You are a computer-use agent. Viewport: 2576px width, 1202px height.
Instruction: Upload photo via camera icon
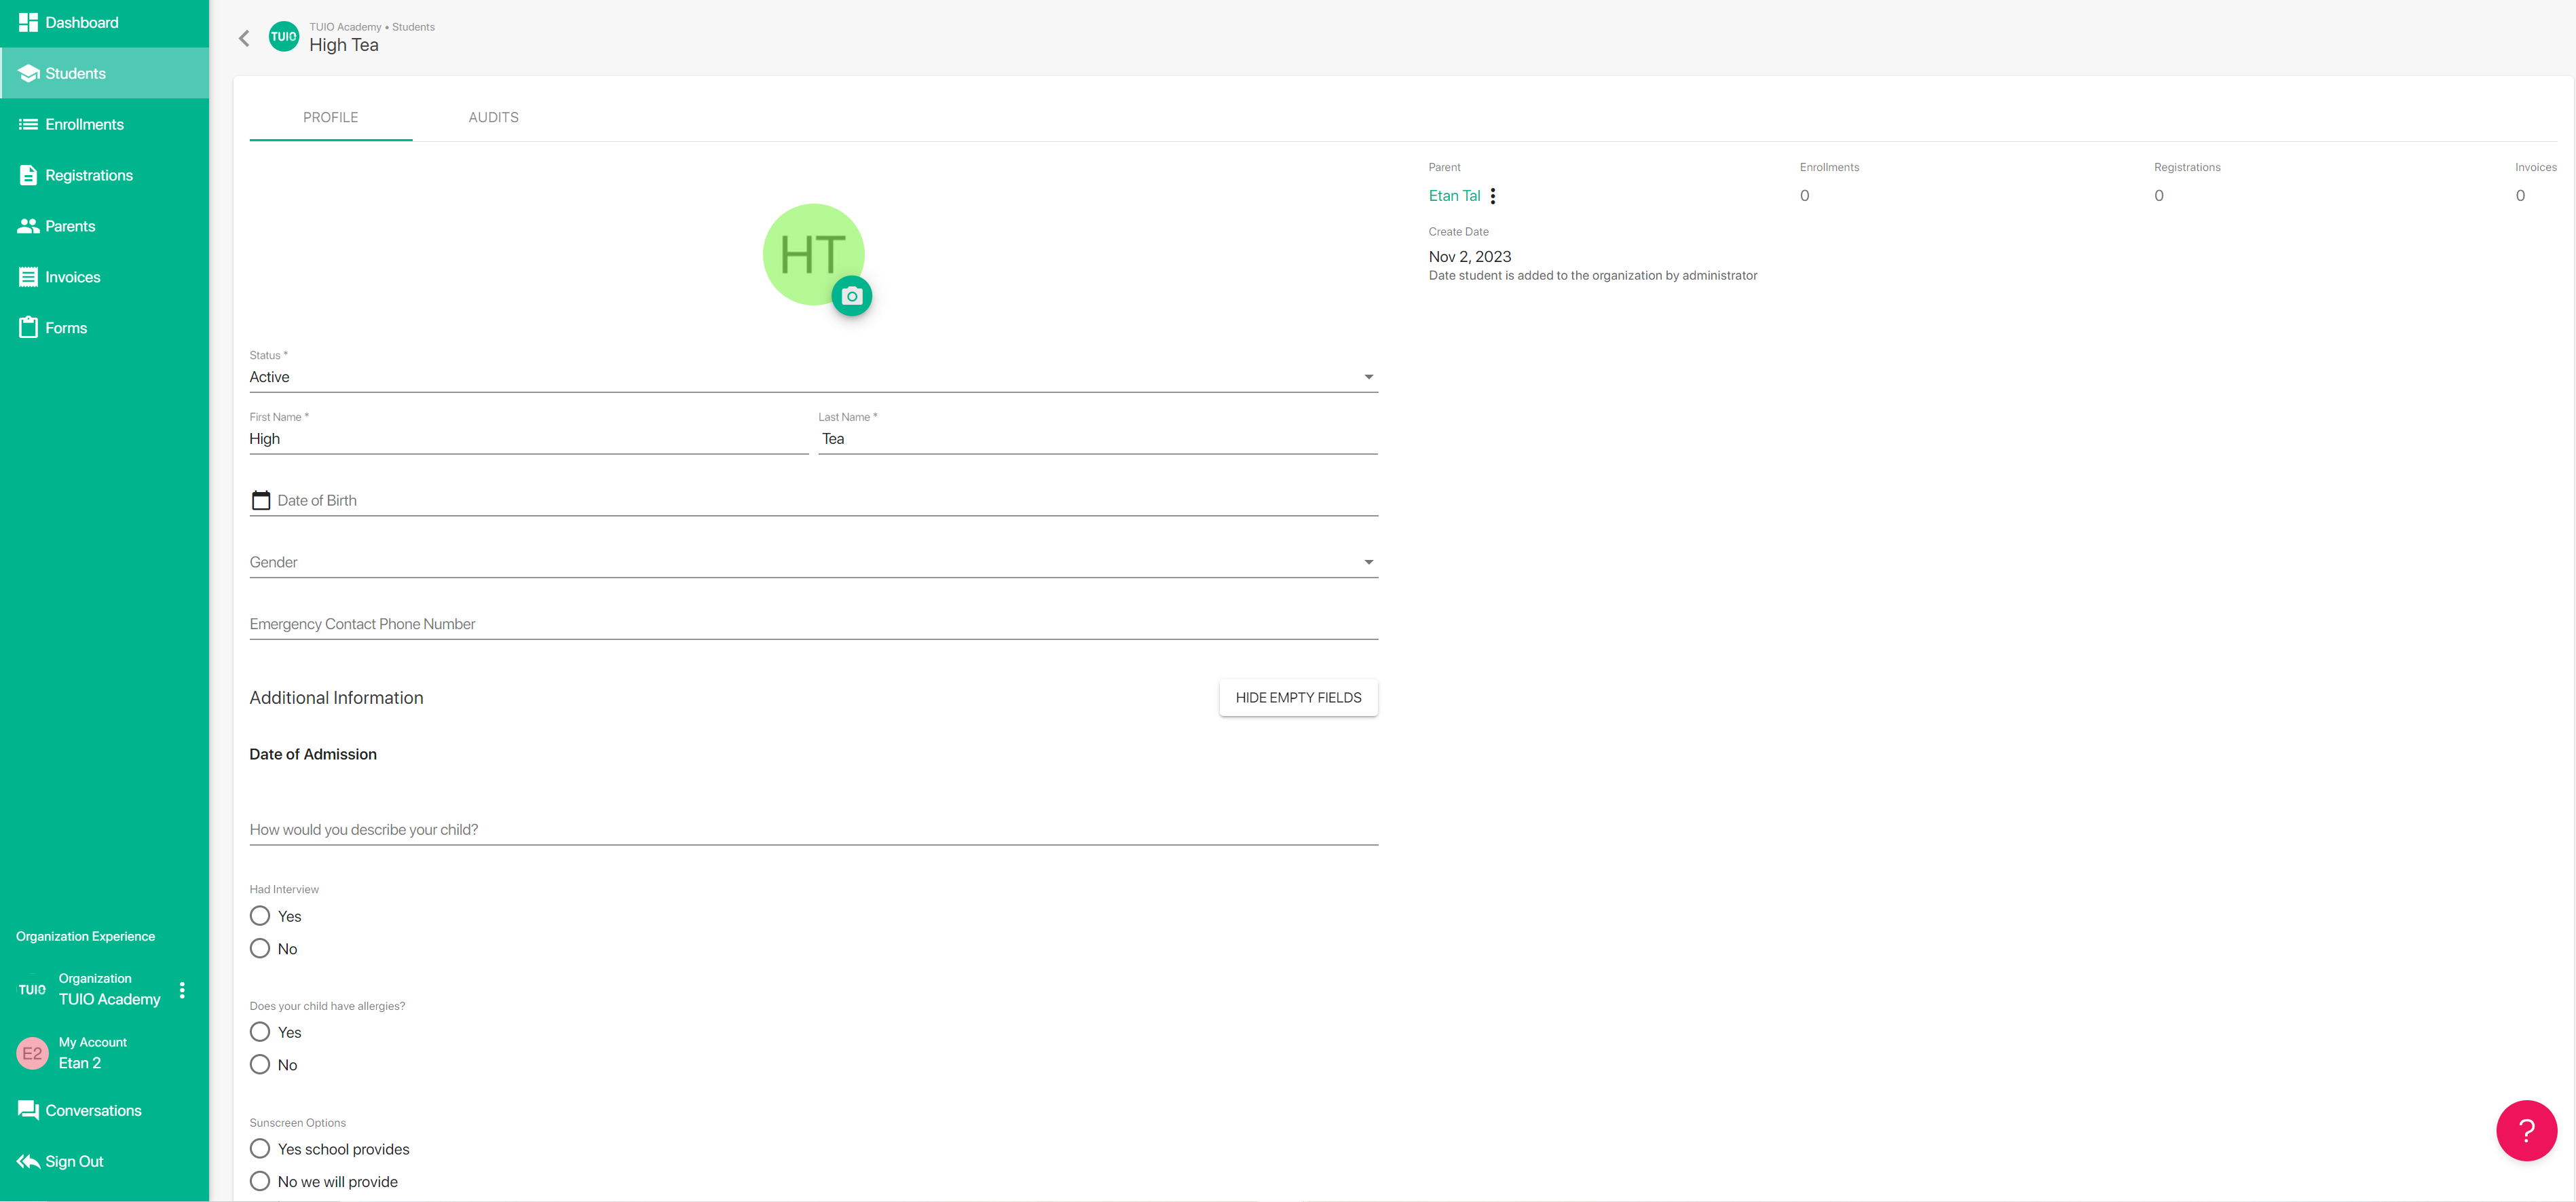pyautogui.click(x=852, y=296)
